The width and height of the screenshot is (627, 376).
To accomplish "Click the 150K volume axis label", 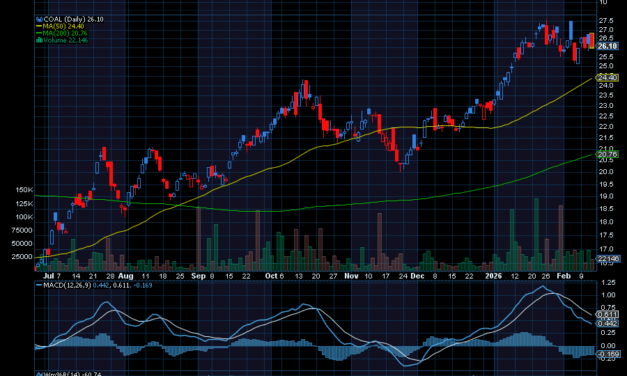I will [x=24, y=190].
